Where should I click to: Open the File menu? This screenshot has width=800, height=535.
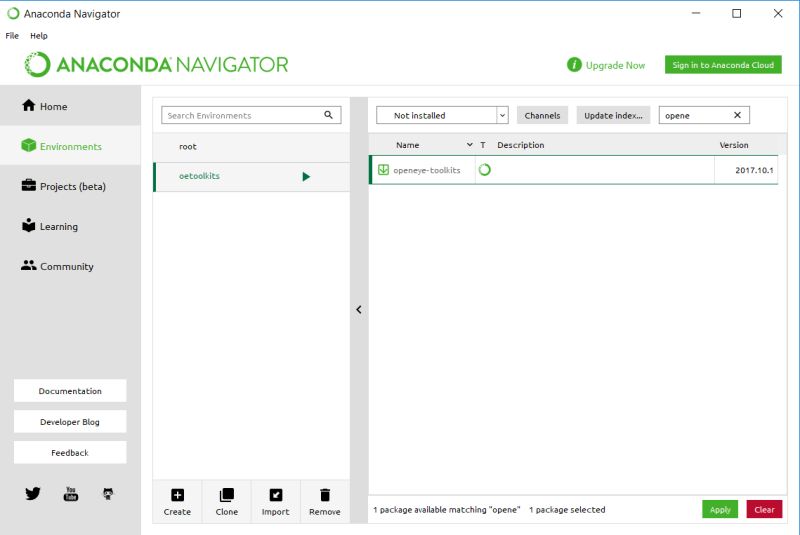click(x=12, y=36)
